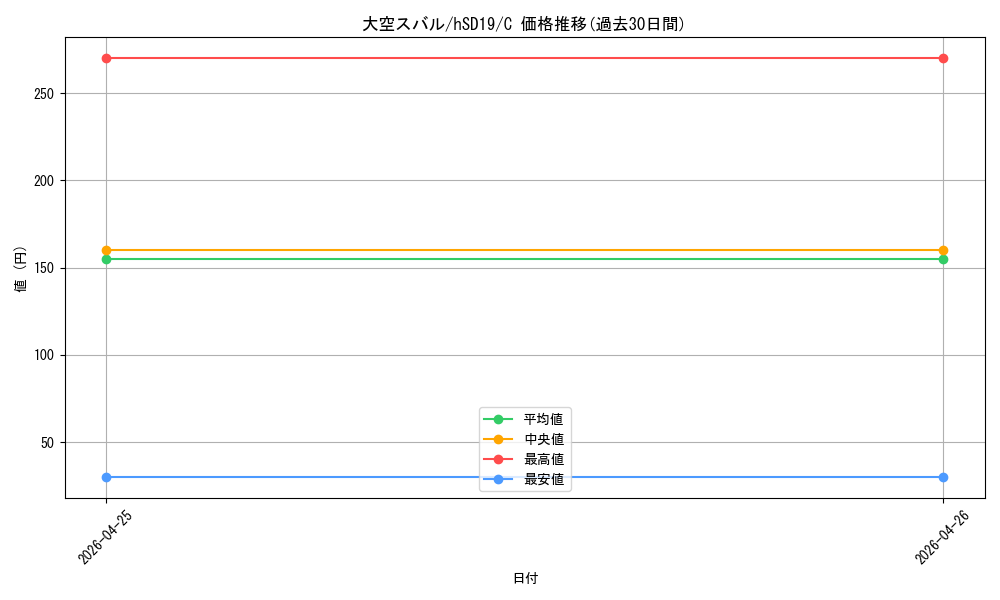Click the 100 y-axis tick label
The image size is (1000, 600).
pyautogui.click(x=44, y=356)
